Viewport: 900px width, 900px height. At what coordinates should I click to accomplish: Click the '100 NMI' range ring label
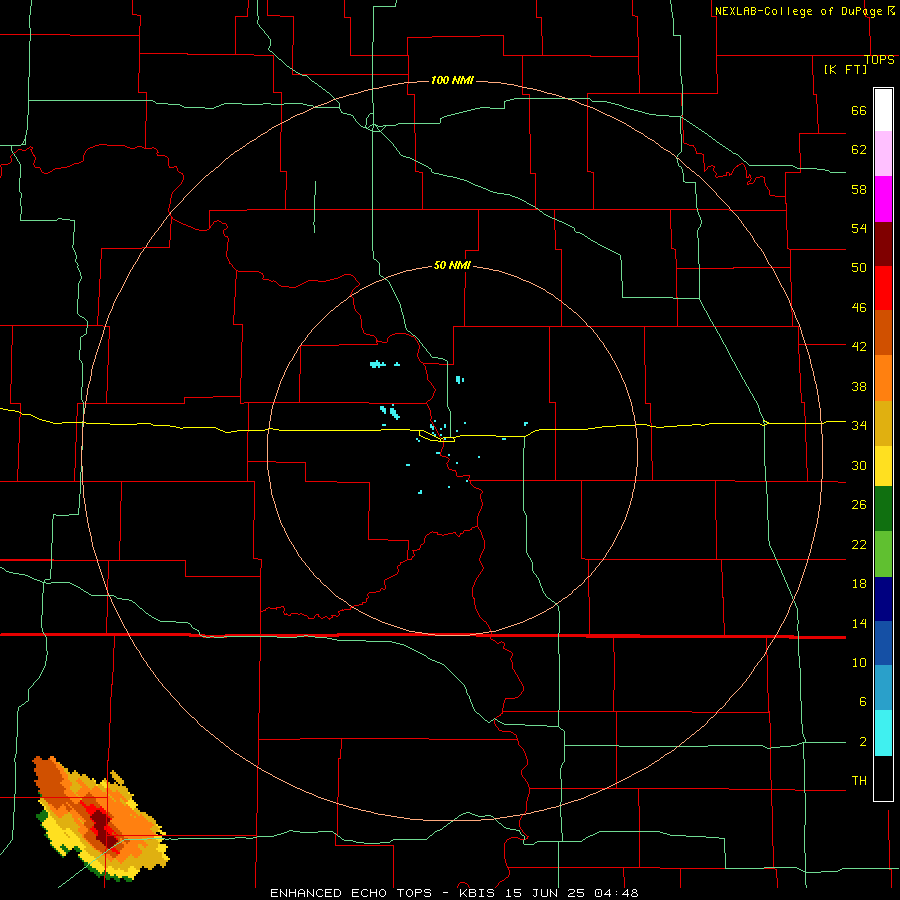452,80
